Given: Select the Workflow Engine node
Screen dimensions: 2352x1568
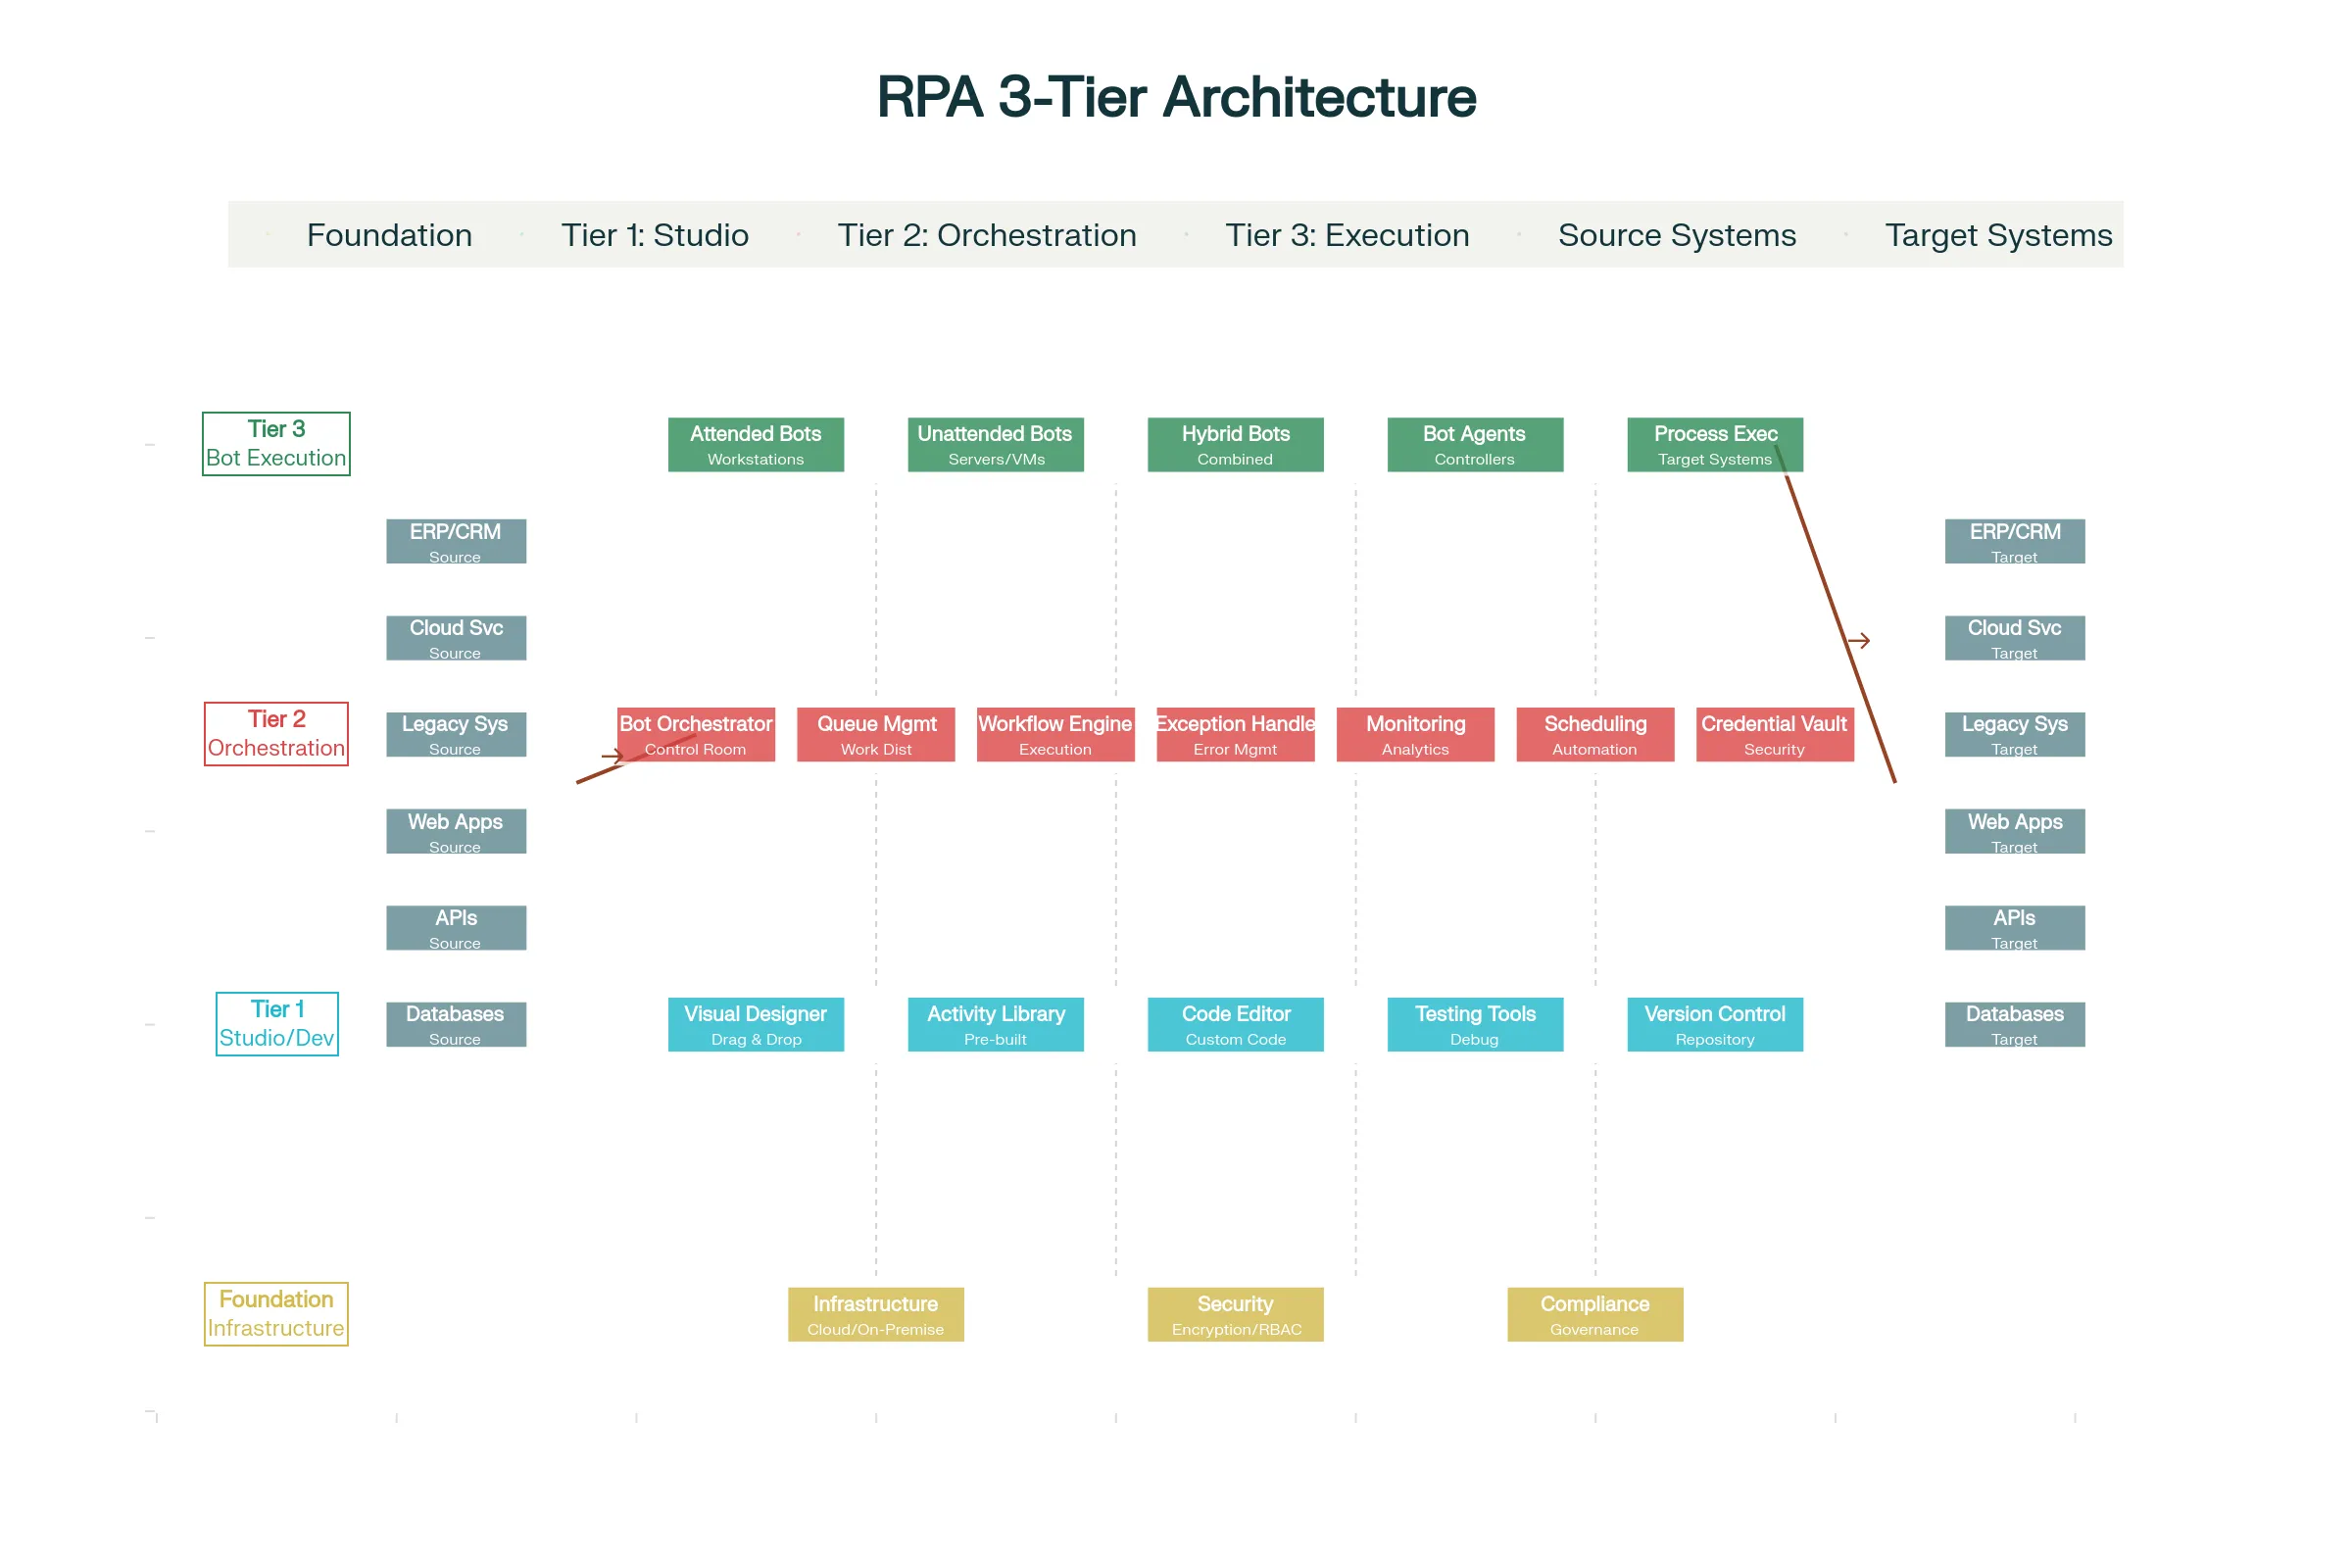Looking at the screenshot, I should (1055, 733).
